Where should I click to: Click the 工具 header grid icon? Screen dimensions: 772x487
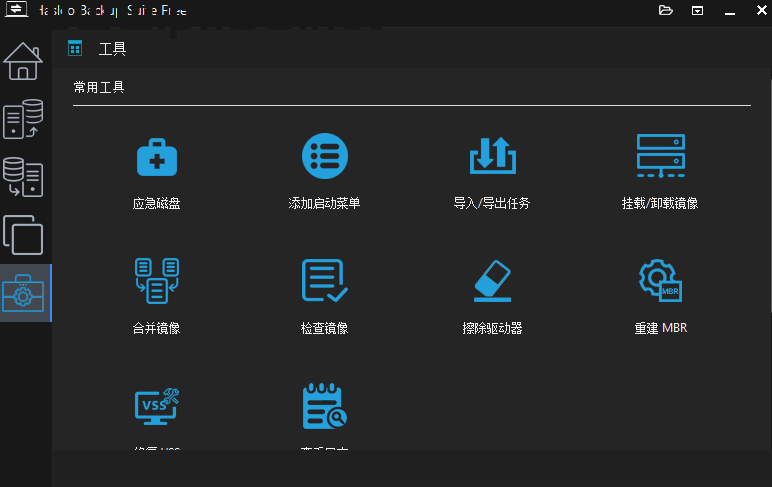point(74,48)
